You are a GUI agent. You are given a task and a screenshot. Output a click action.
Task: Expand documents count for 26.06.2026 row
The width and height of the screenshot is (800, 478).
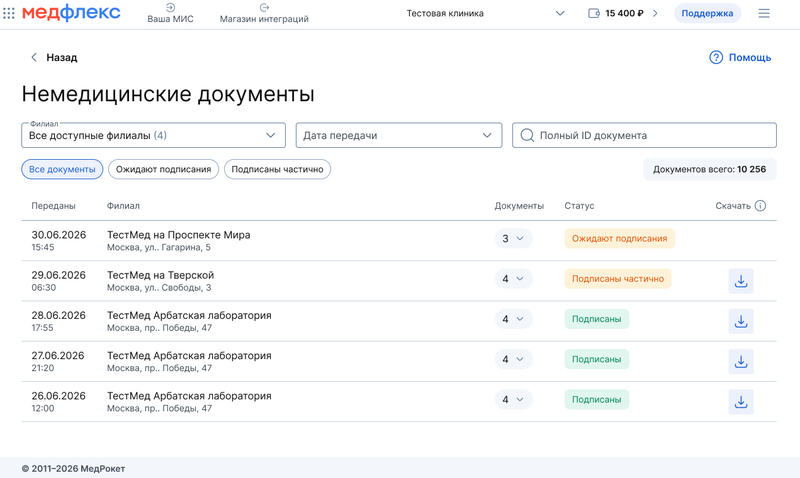(x=513, y=399)
